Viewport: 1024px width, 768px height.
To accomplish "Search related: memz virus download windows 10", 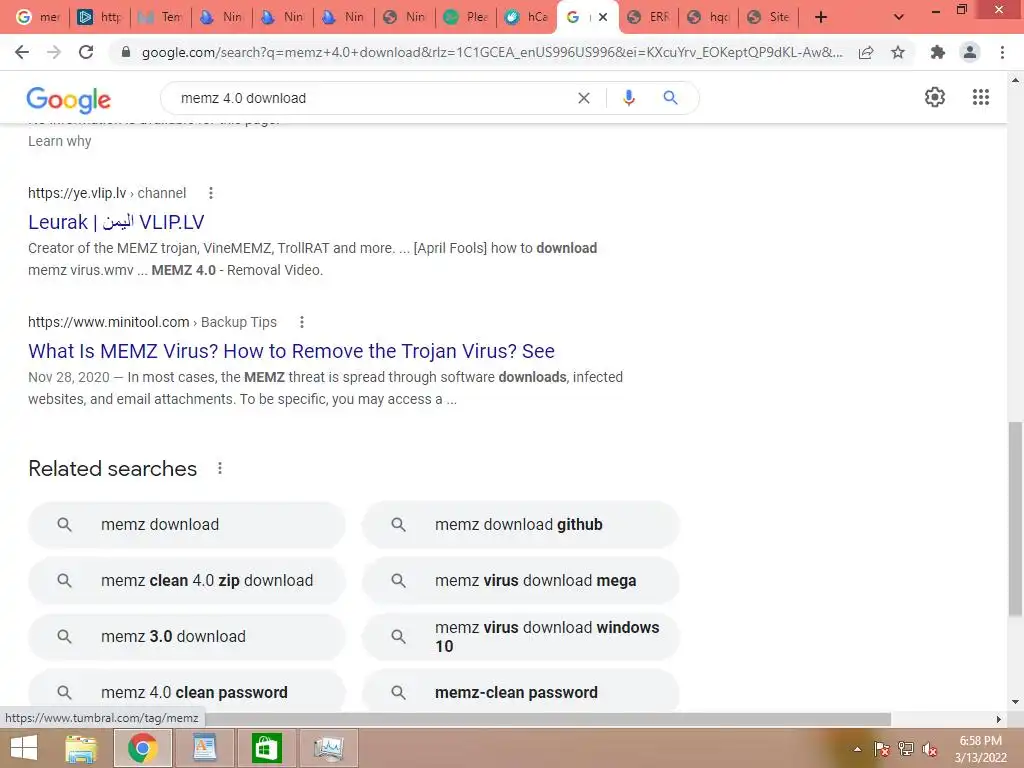I will coord(520,637).
